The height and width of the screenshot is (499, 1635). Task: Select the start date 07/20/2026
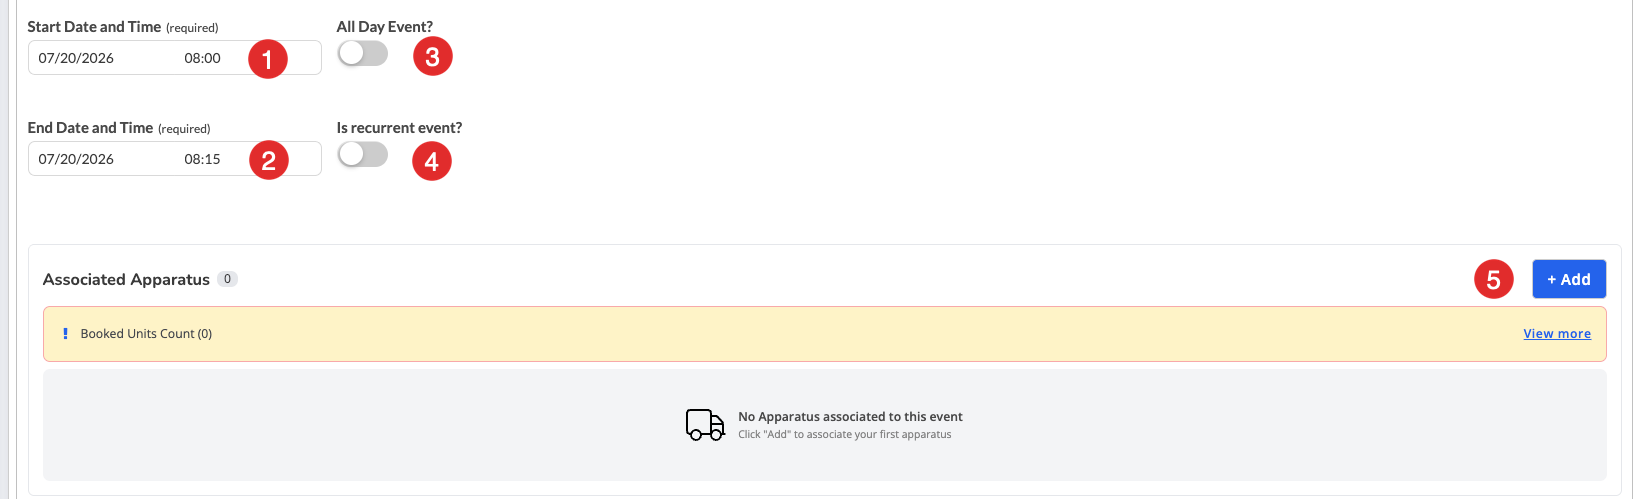coord(76,58)
